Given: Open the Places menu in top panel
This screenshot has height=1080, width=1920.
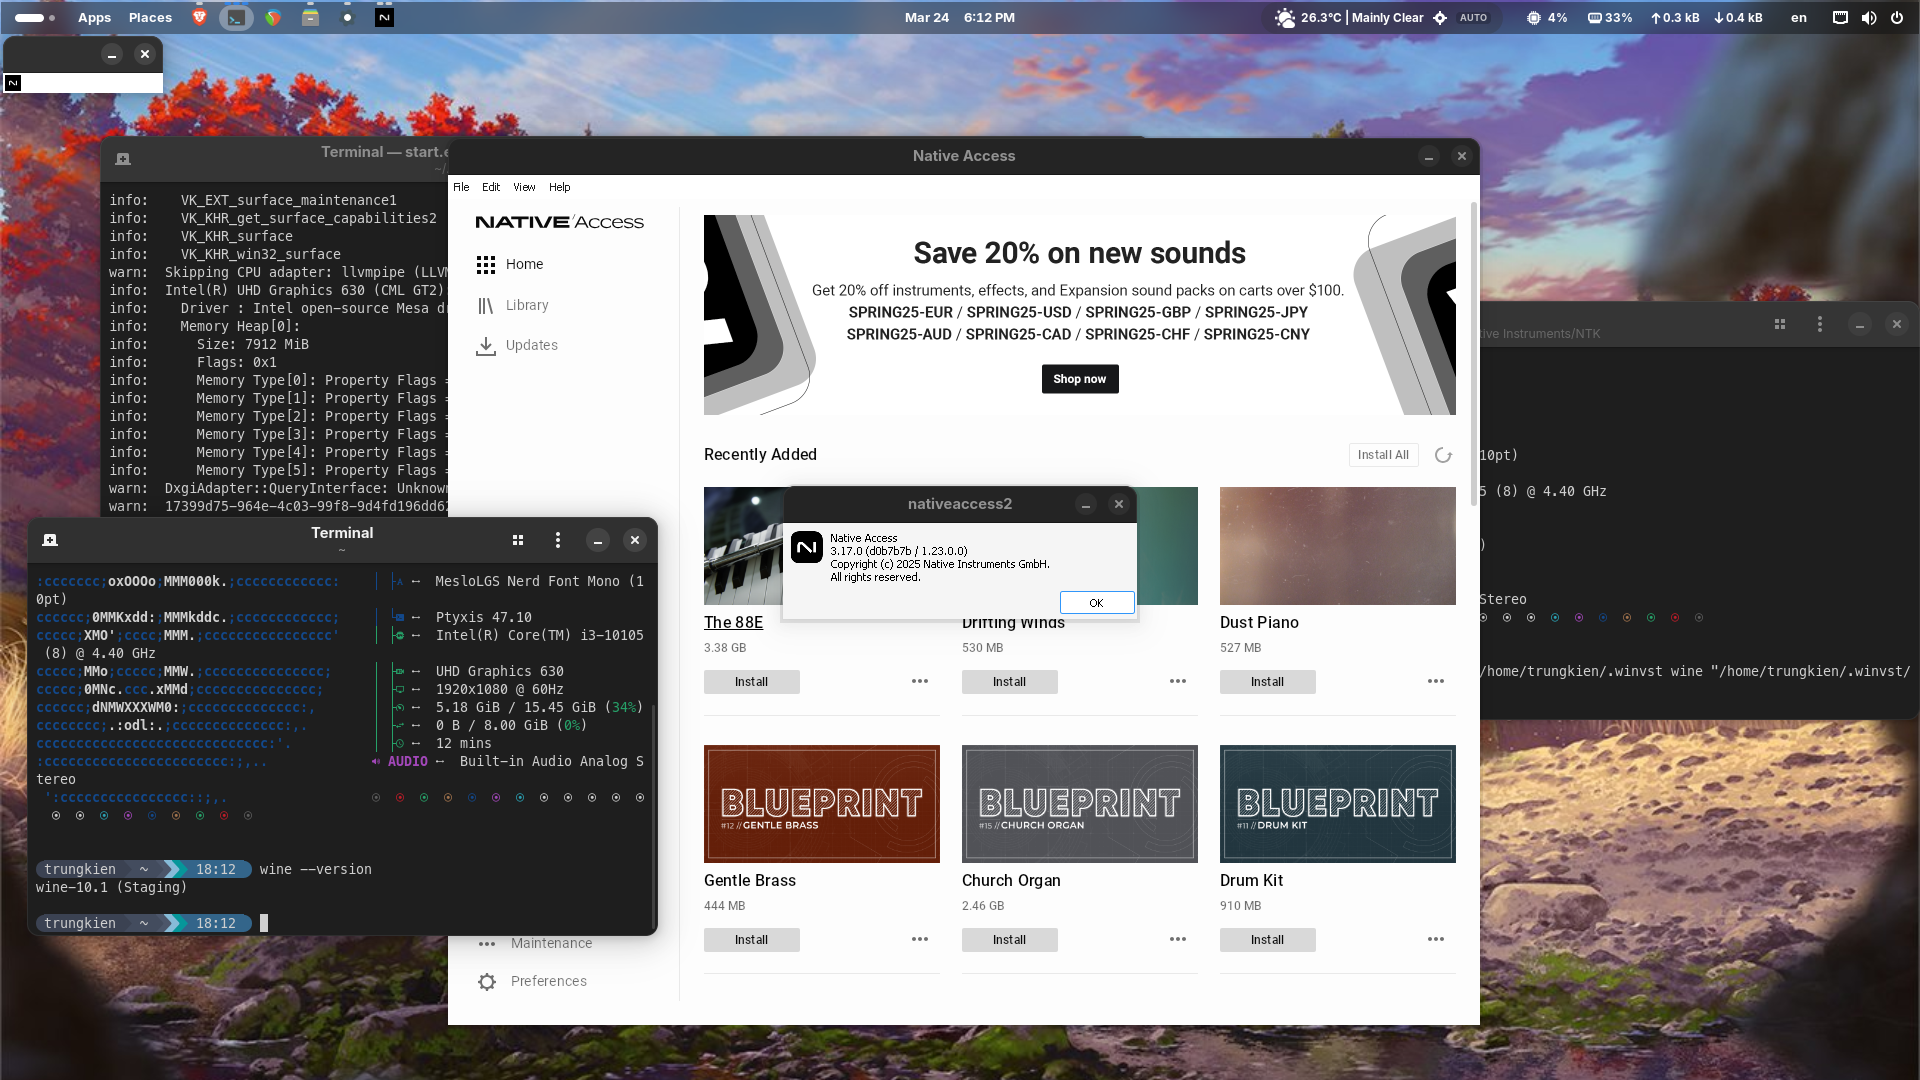Looking at the screenshot, I should click(x=151, y=17).
